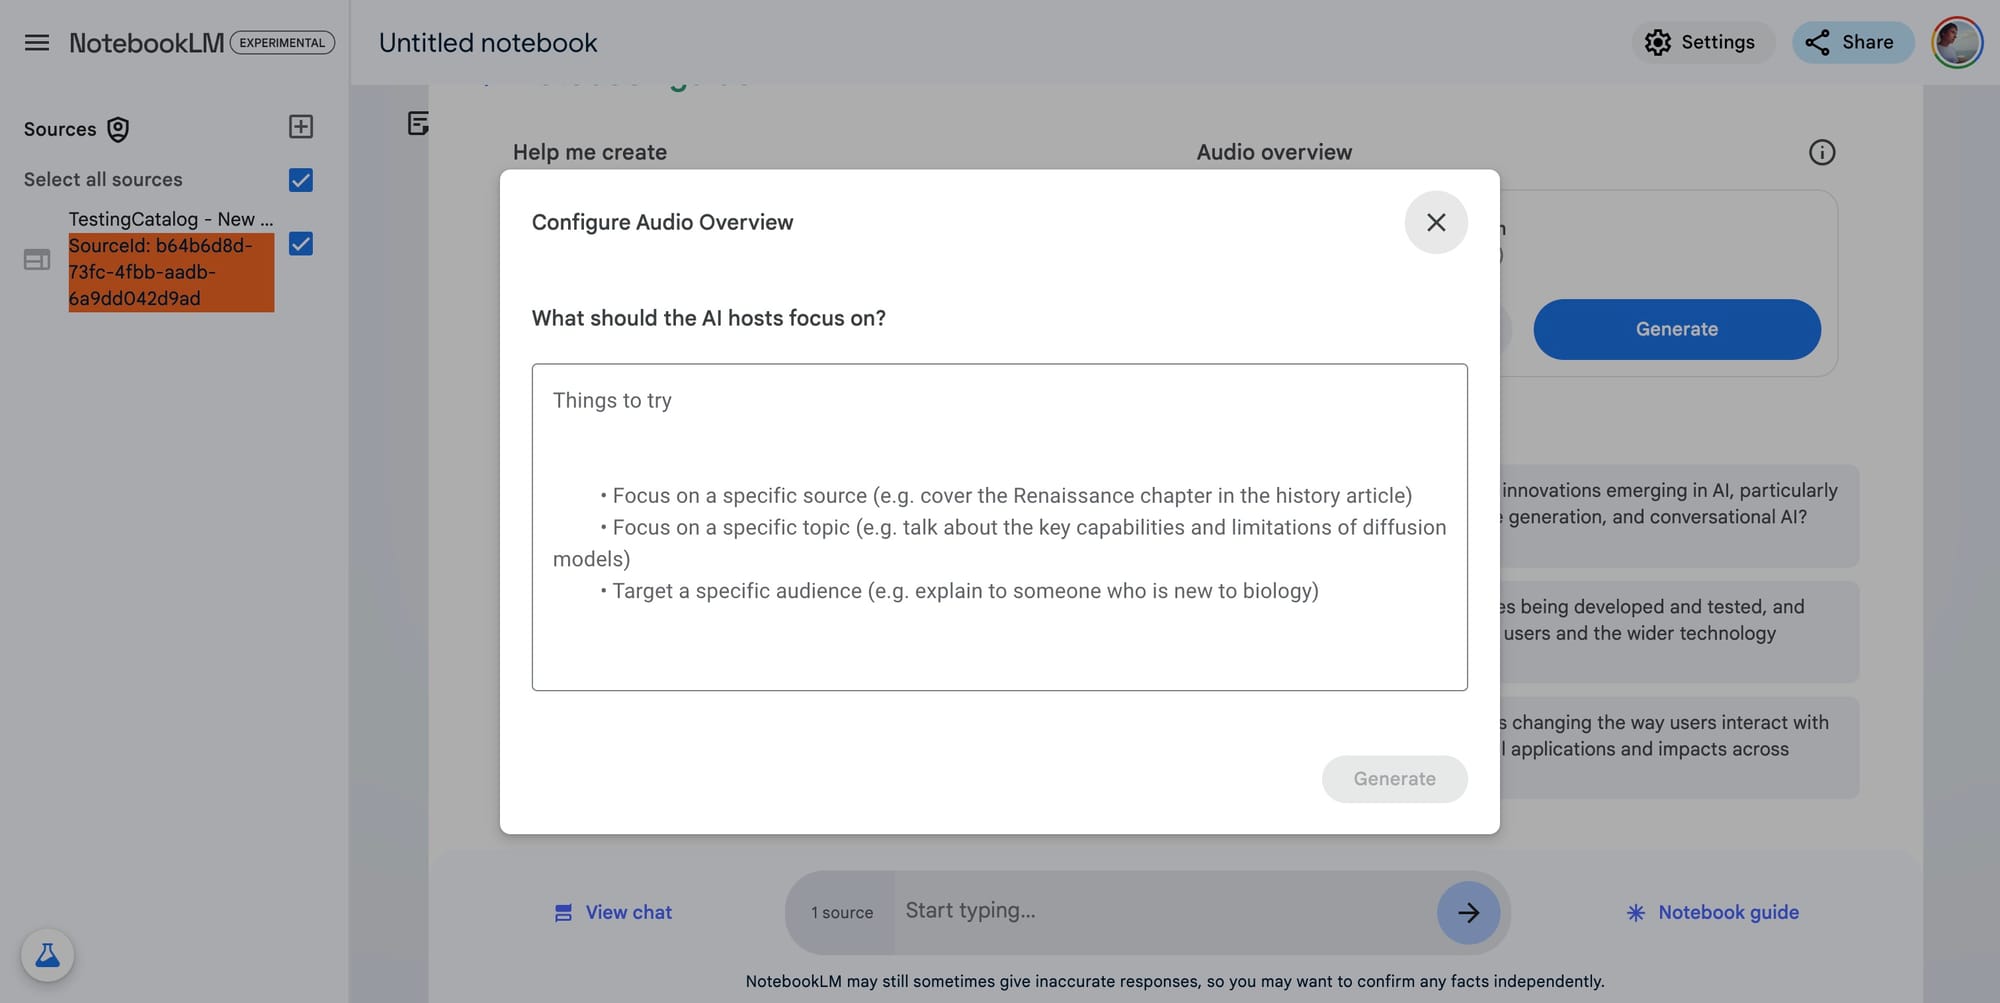Click the Sources privacy shield icon
This screenshot has width=2000, height=1003.
click(118, 129)
